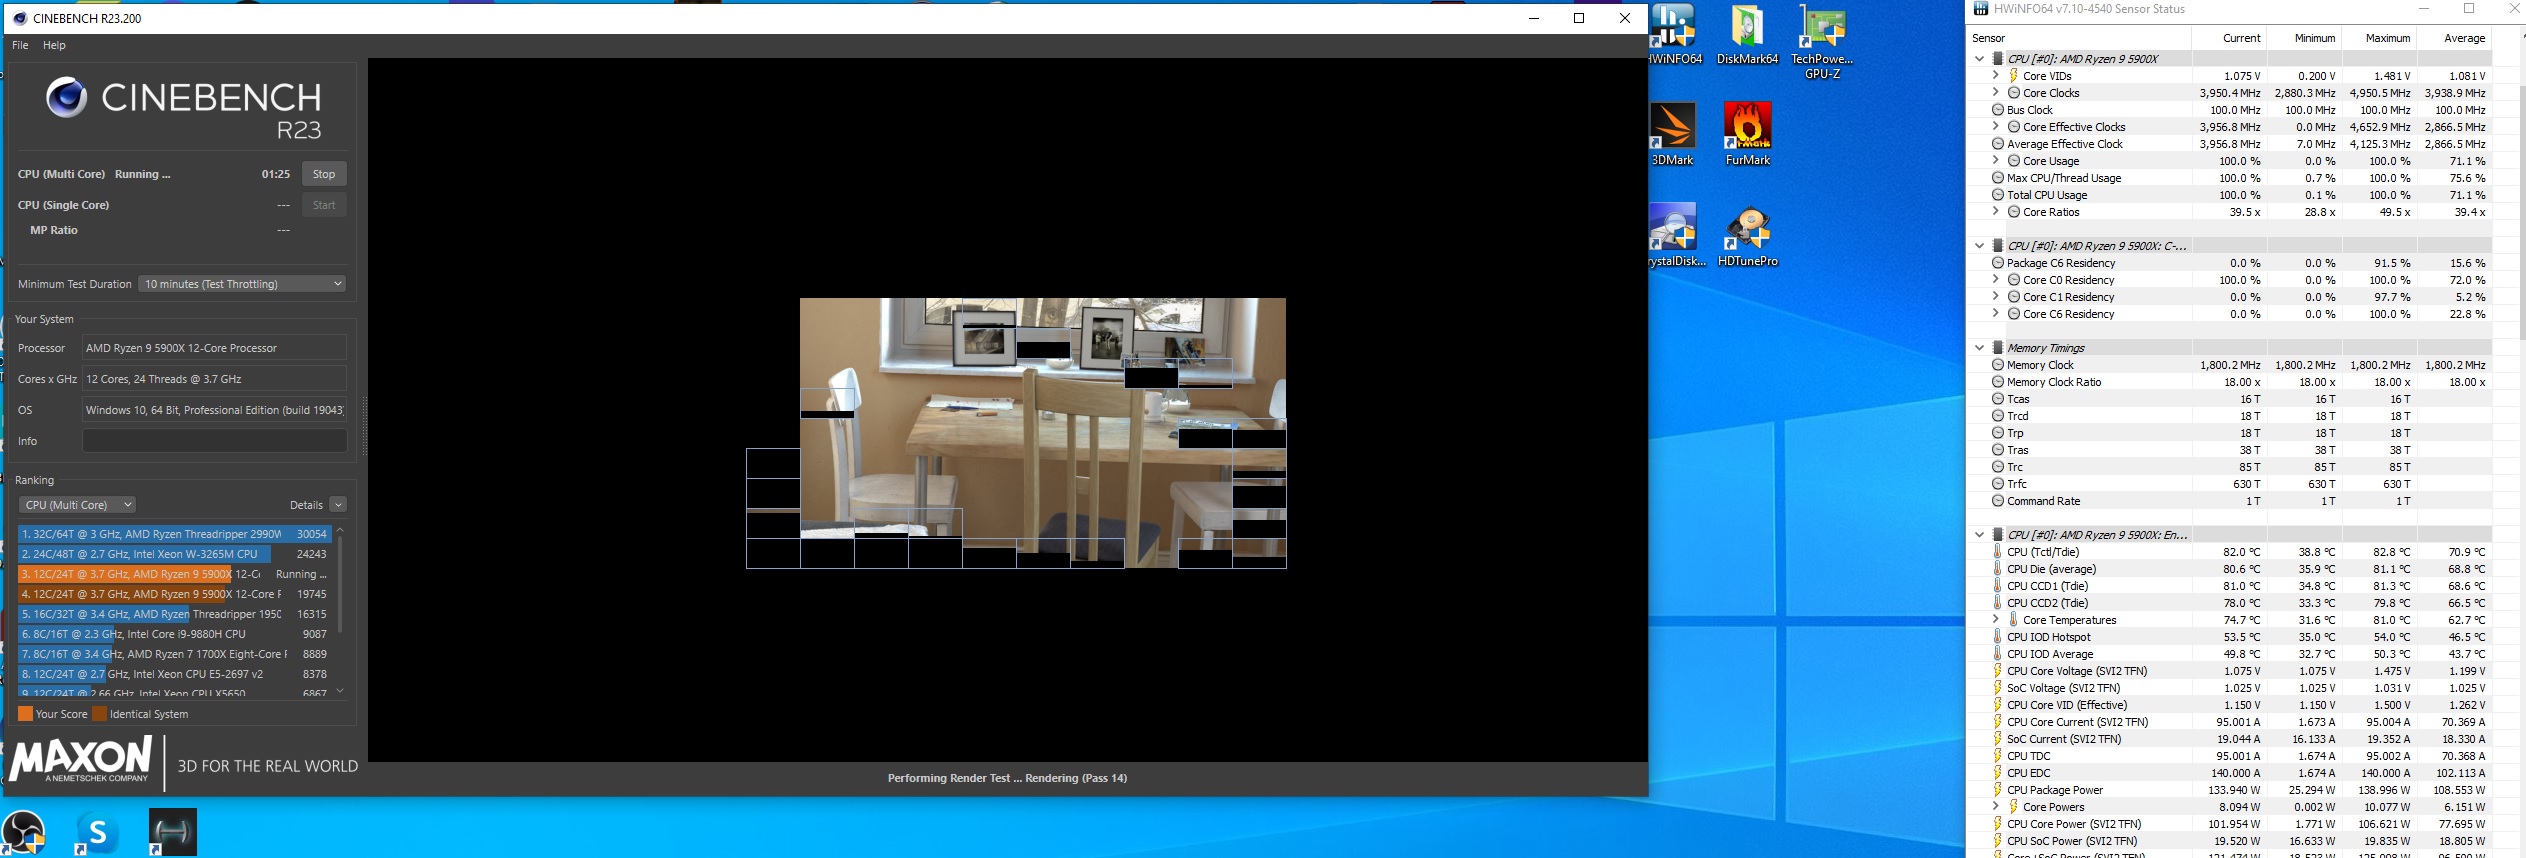
Task: Click the thermometer icon beside CPU (Tctl/Tdie)
Action: (1997, 552)
